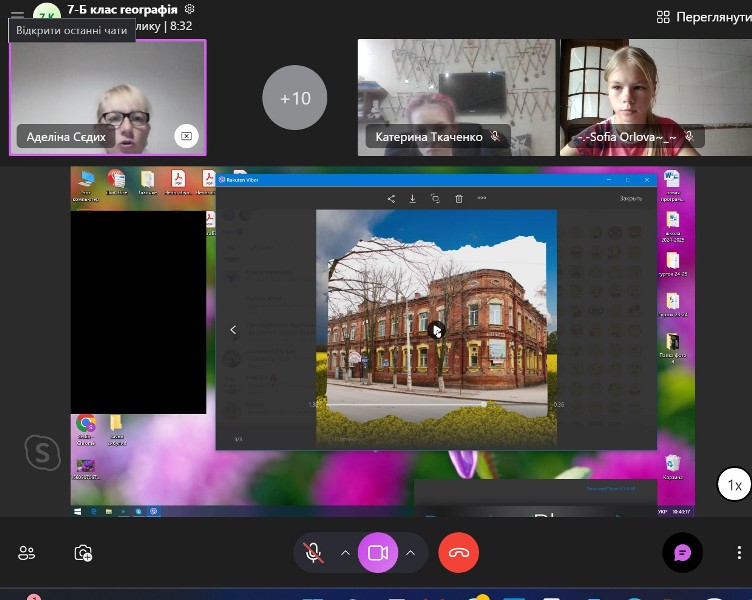Expand microphone options chevron
Screen dimensions: 752x600
click(x=345, y=553)
